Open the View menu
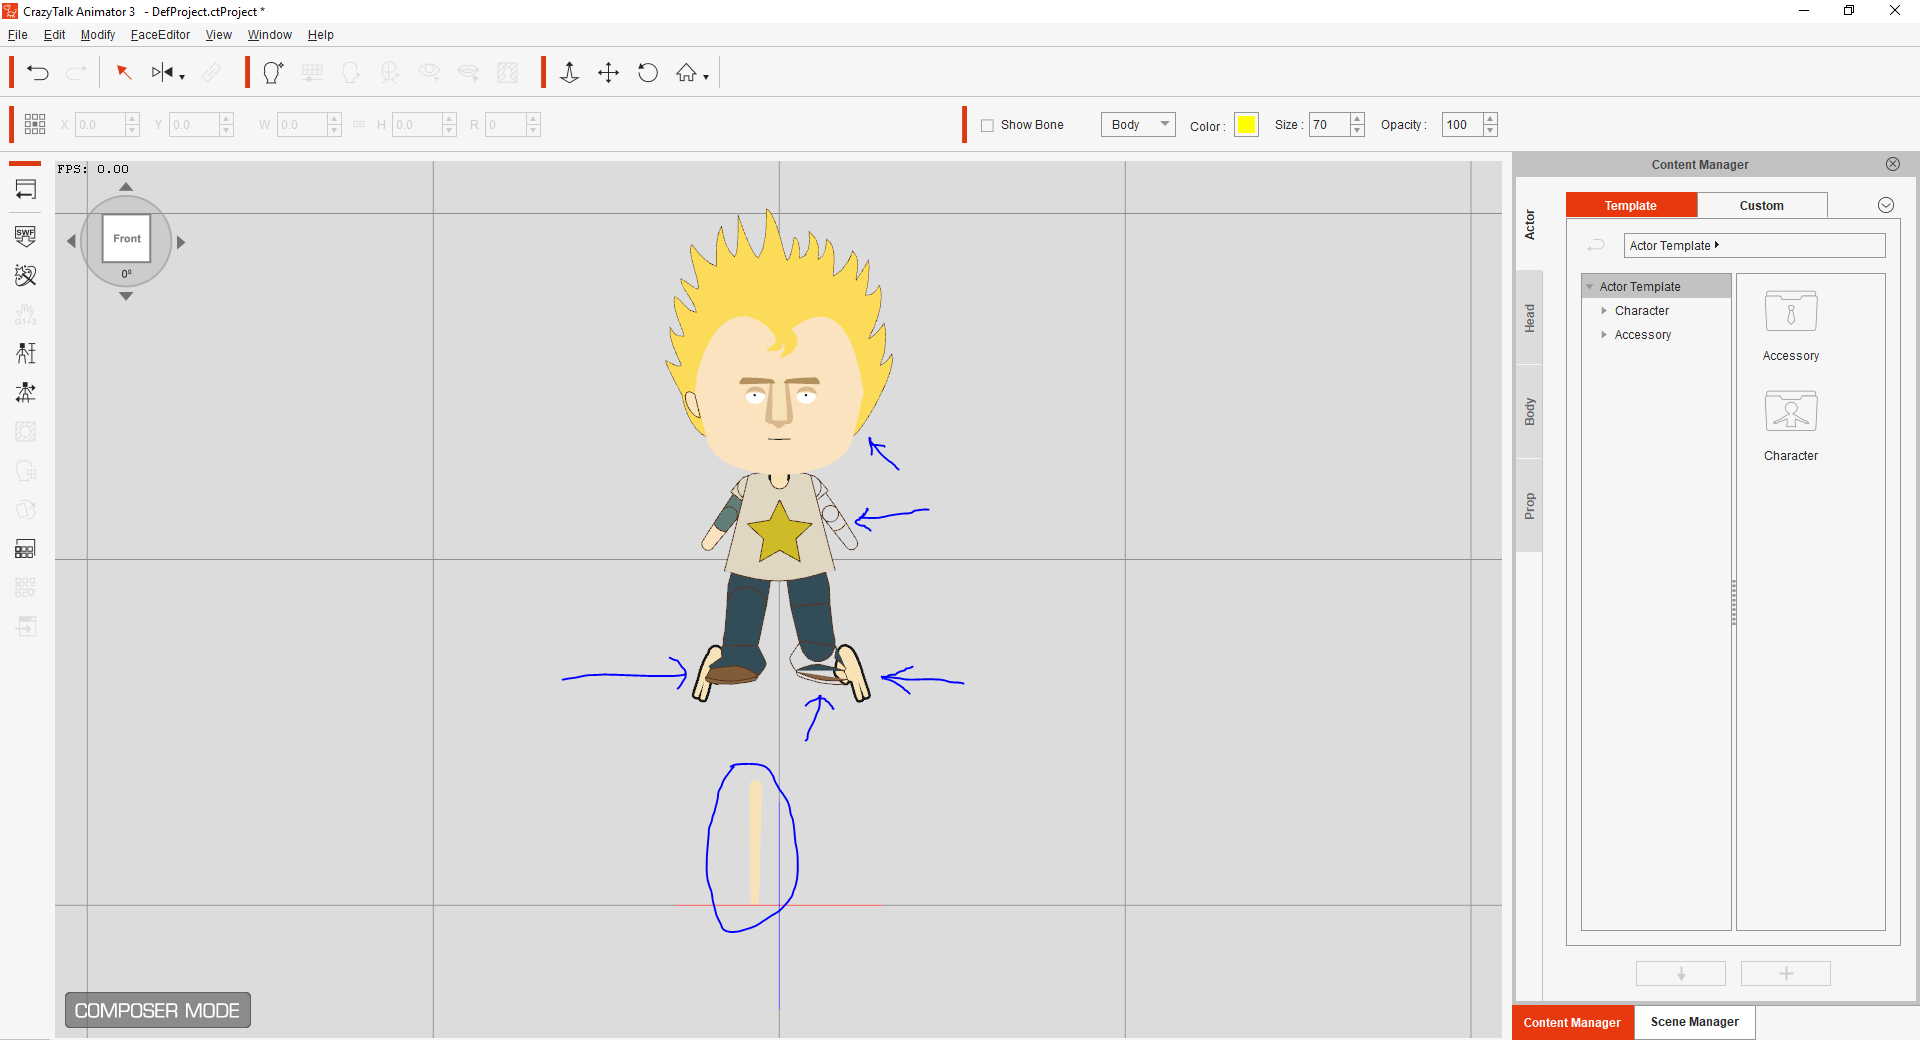The height and width of the screenshot is (1040, 1920). (x=219, y=35)
